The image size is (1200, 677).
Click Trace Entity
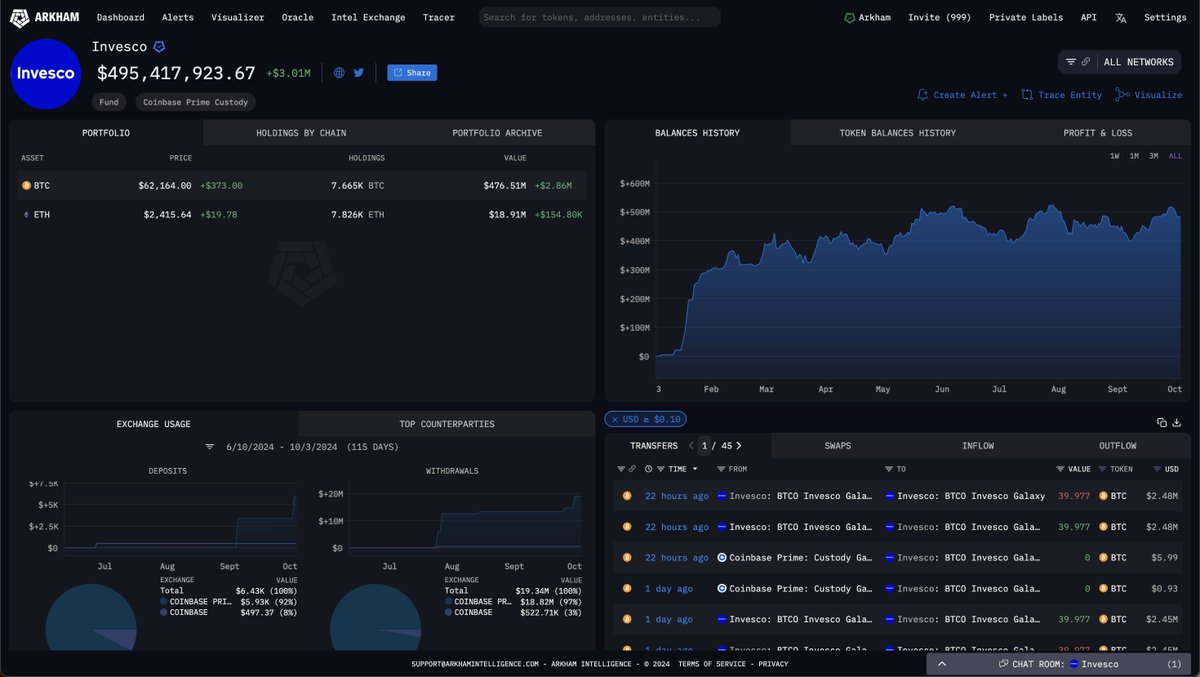[1062, 95]
